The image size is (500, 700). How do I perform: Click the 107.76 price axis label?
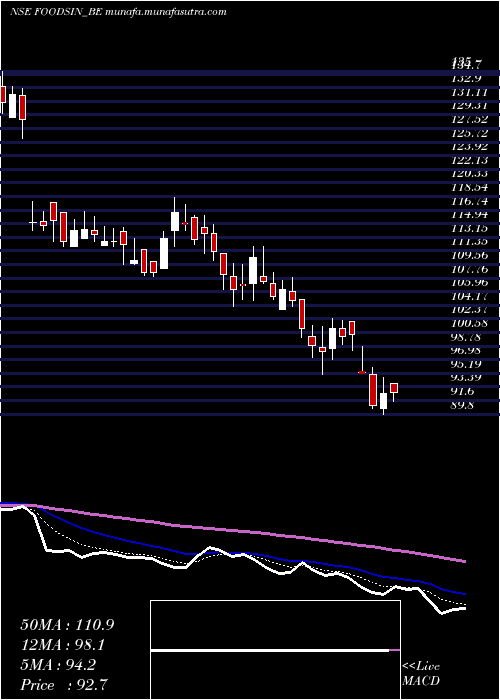470,269
